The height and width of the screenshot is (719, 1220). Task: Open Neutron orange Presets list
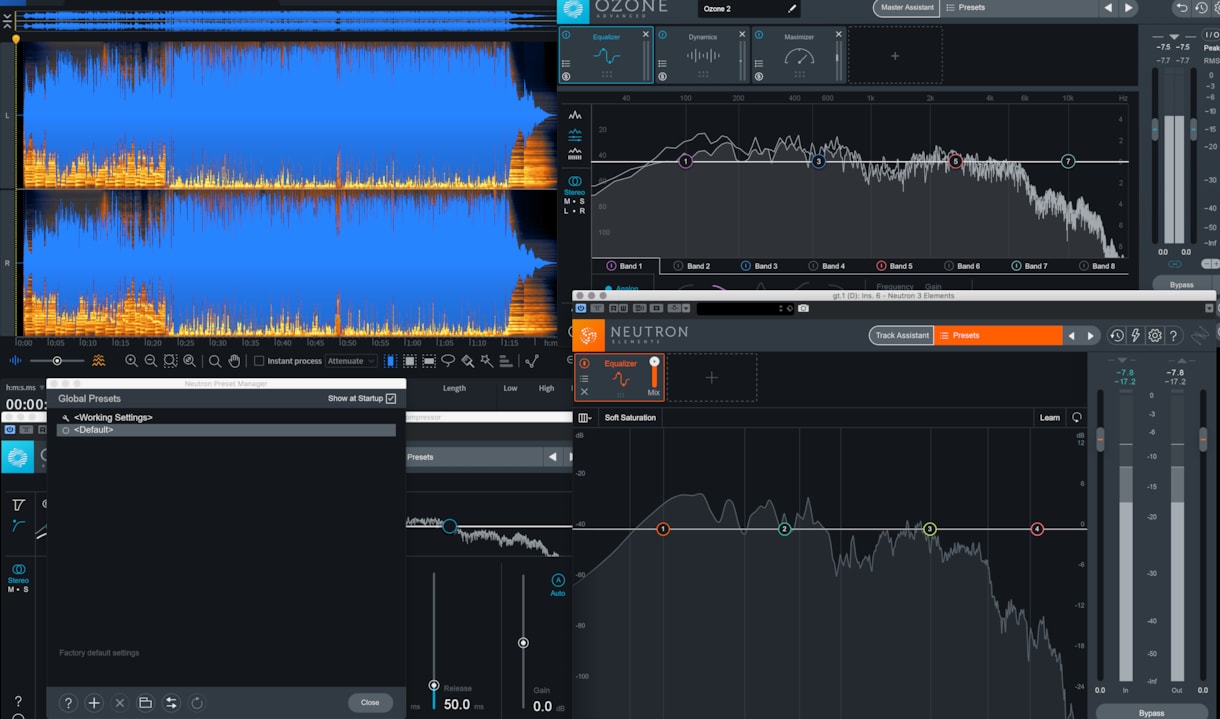(997, 336)
